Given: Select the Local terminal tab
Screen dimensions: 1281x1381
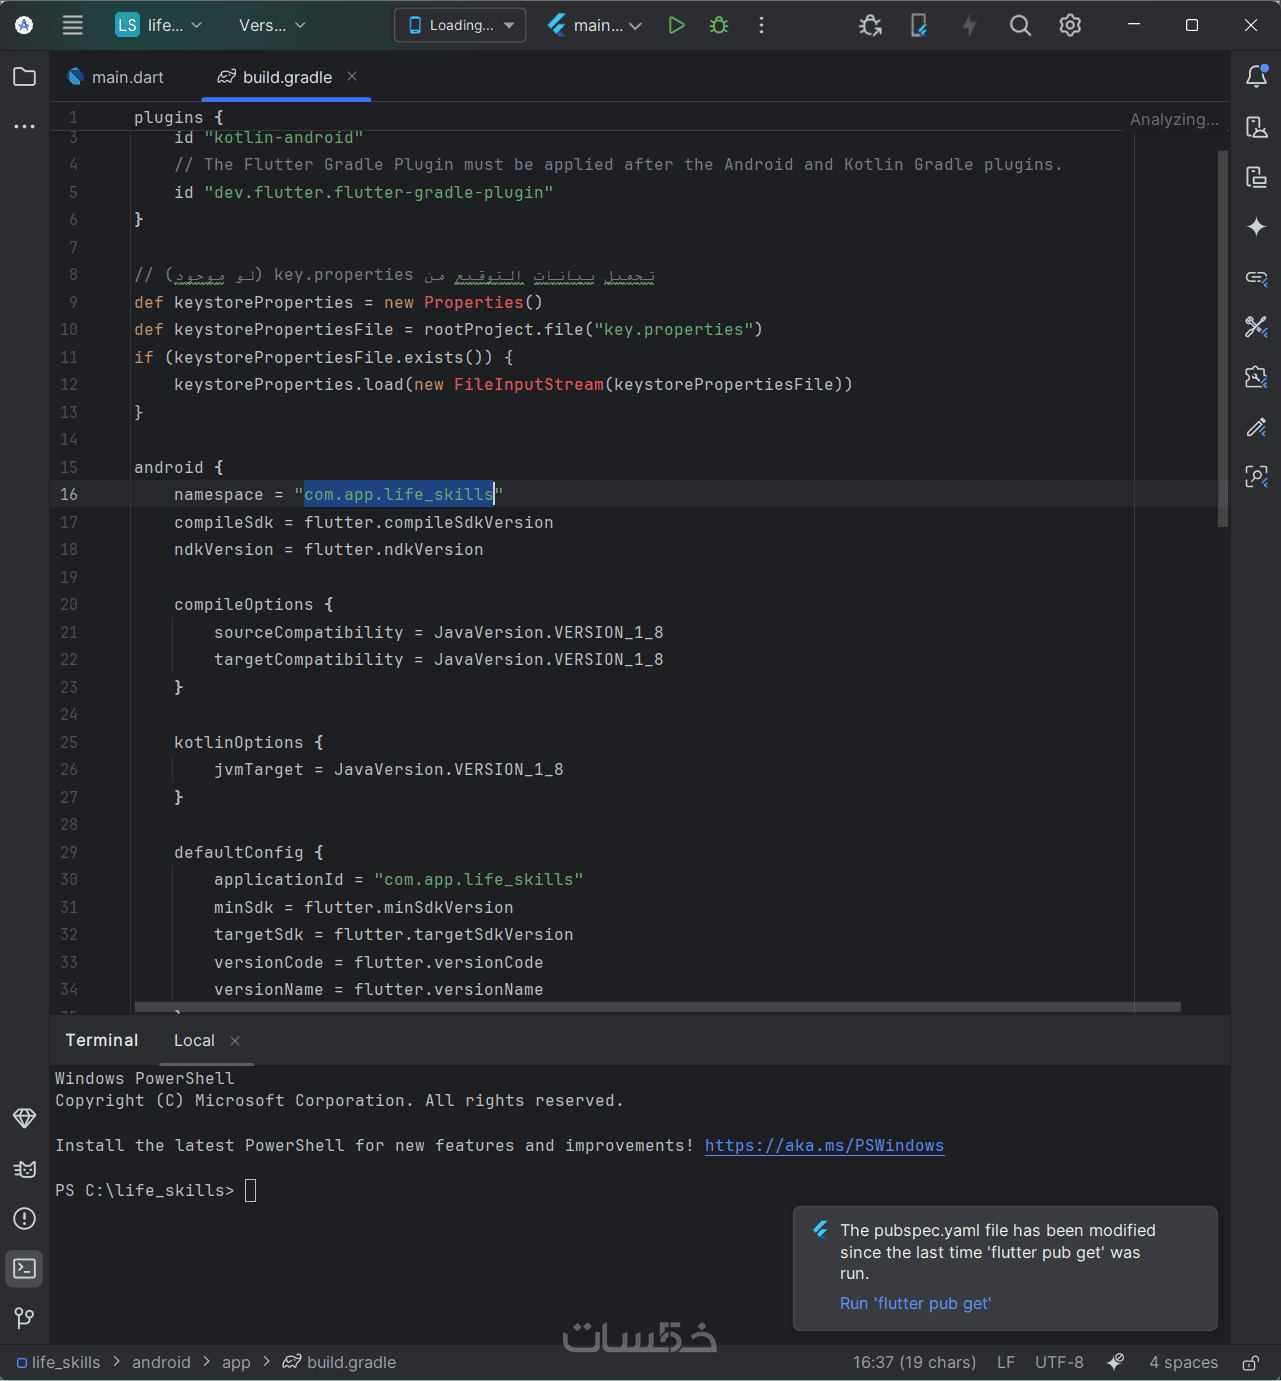Looking at the screenshot, I should [194, 1040].
